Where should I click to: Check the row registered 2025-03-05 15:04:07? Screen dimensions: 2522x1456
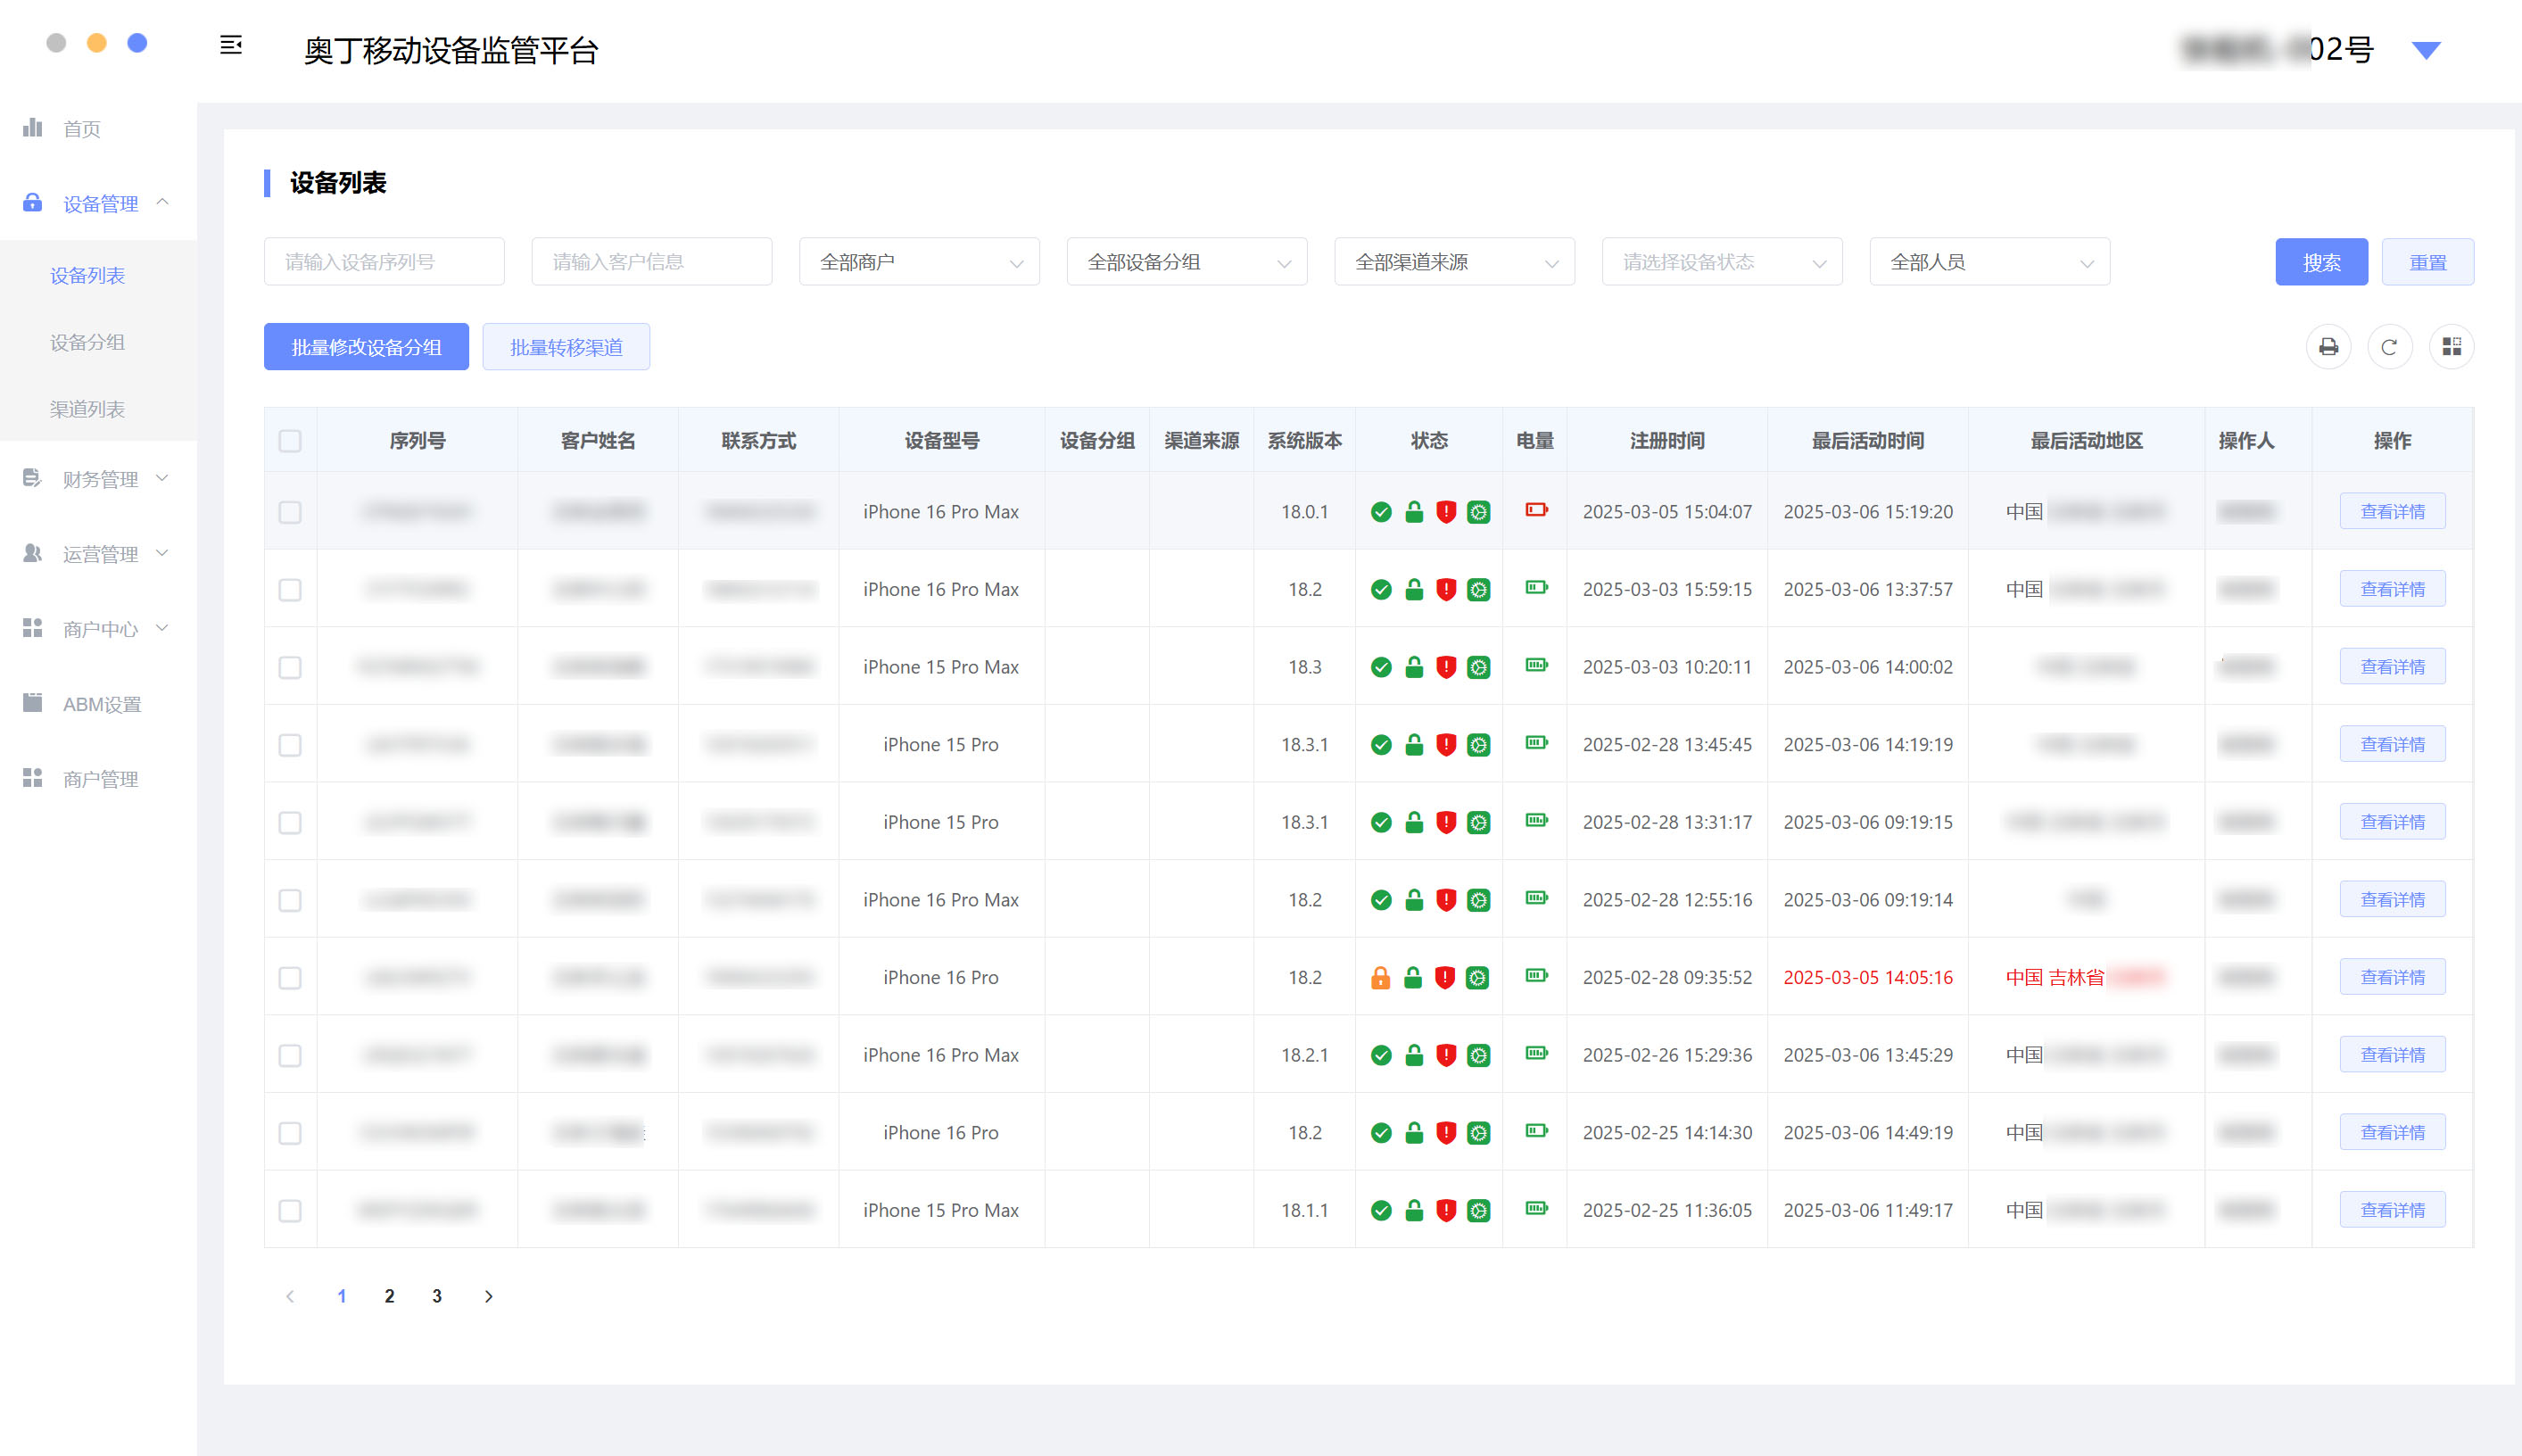290,512
